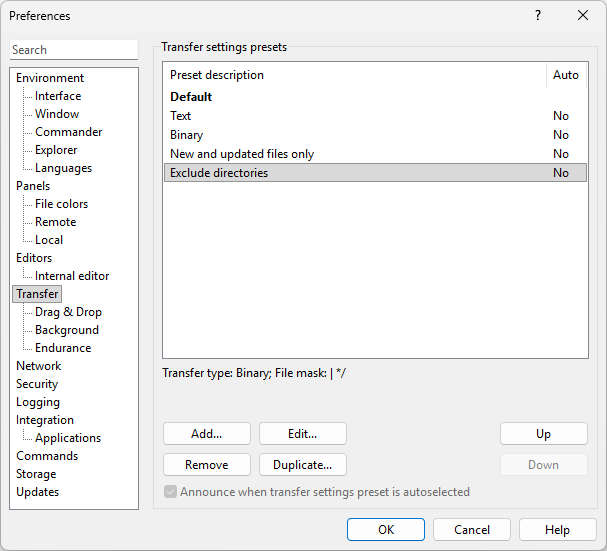Viewport: 607px width, 551px height.
Task: Open the File colors panel settings
Action: coord(61,204)
